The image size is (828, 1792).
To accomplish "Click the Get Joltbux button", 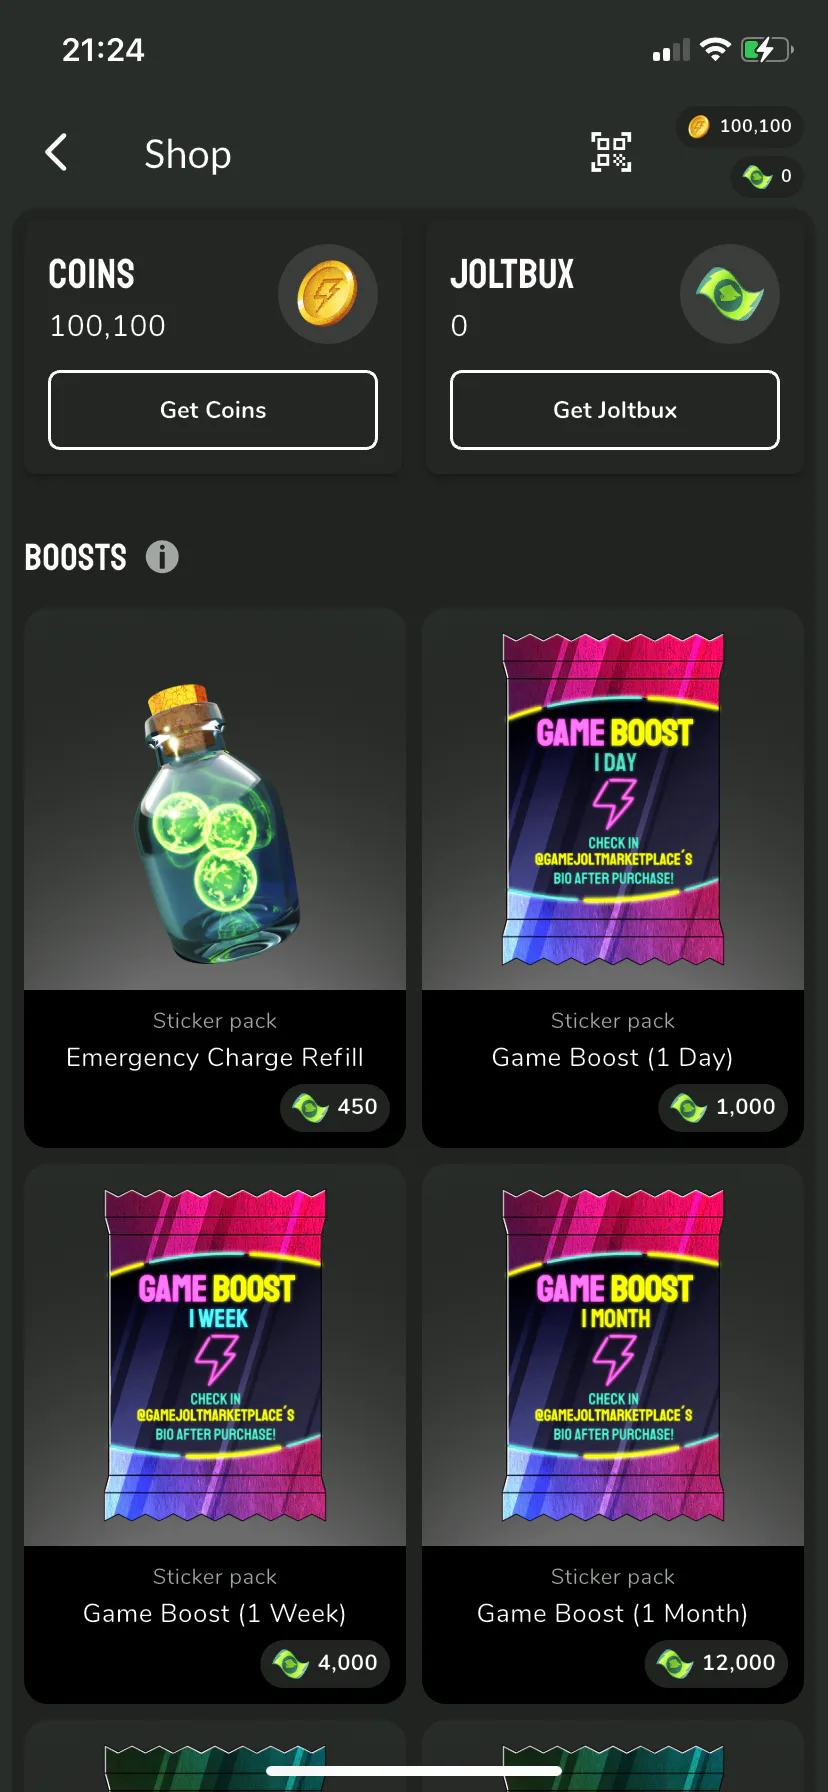I will (615, 410).
